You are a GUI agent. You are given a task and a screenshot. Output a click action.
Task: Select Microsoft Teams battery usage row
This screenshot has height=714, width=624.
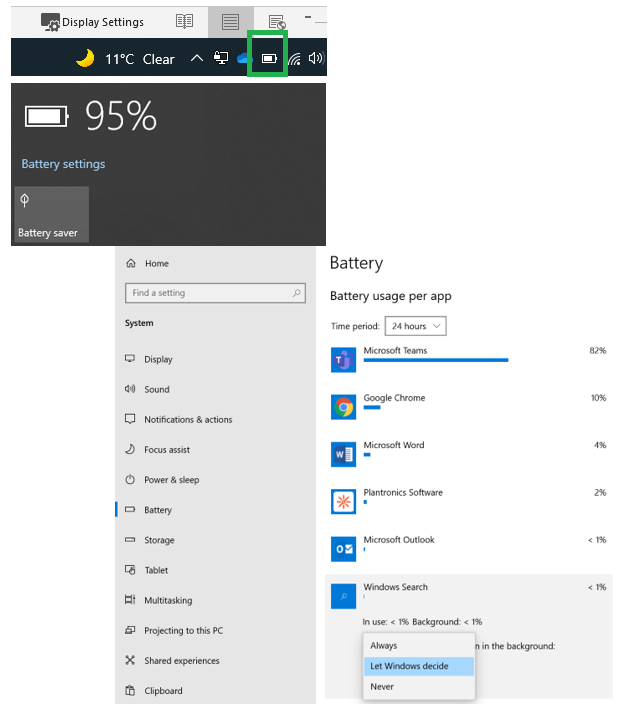(469, 360)
